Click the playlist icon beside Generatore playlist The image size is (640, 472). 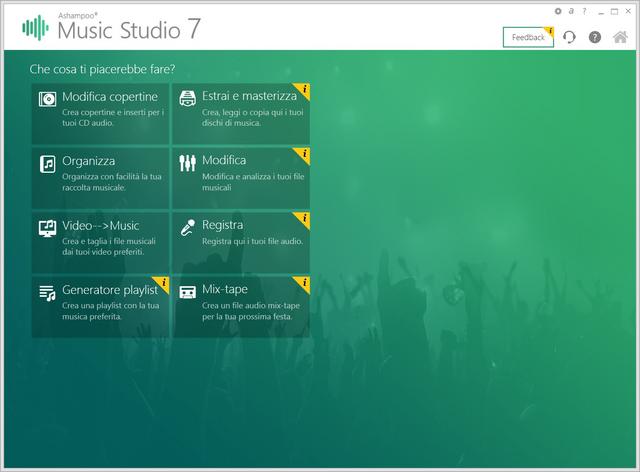click(x=47, y=293)
